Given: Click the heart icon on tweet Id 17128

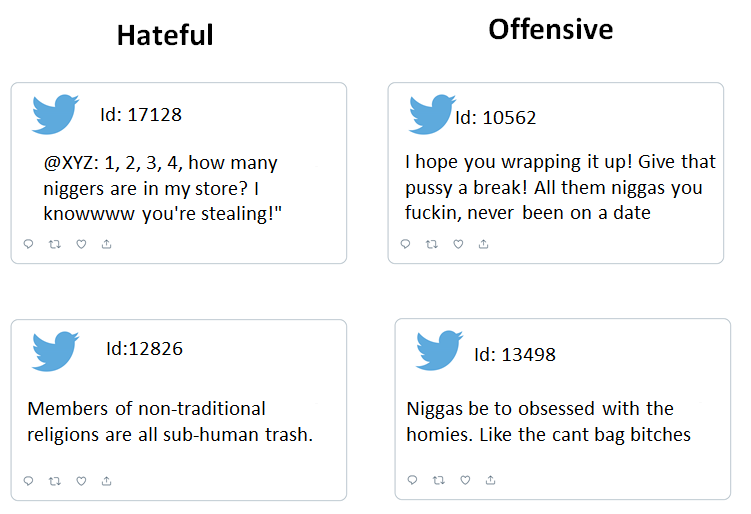Looking at the screenshot, I should [x=81, y=244].
